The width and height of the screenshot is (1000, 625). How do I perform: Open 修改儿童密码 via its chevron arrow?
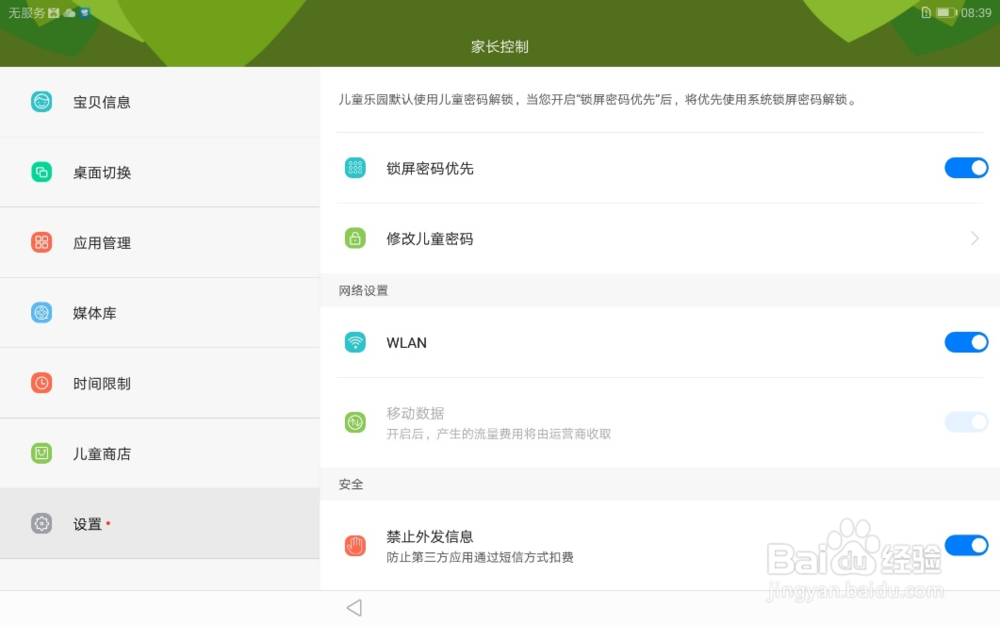coord(975,239)
